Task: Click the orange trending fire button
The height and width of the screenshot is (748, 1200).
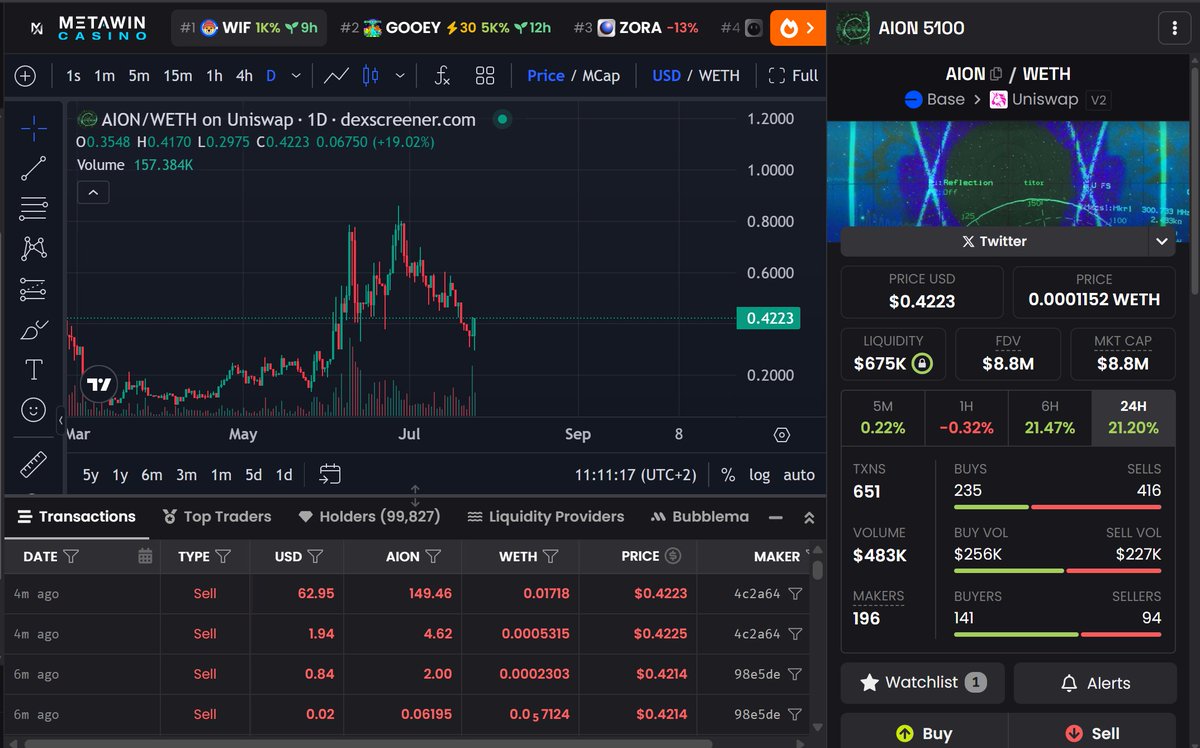Action: point(797,28)
